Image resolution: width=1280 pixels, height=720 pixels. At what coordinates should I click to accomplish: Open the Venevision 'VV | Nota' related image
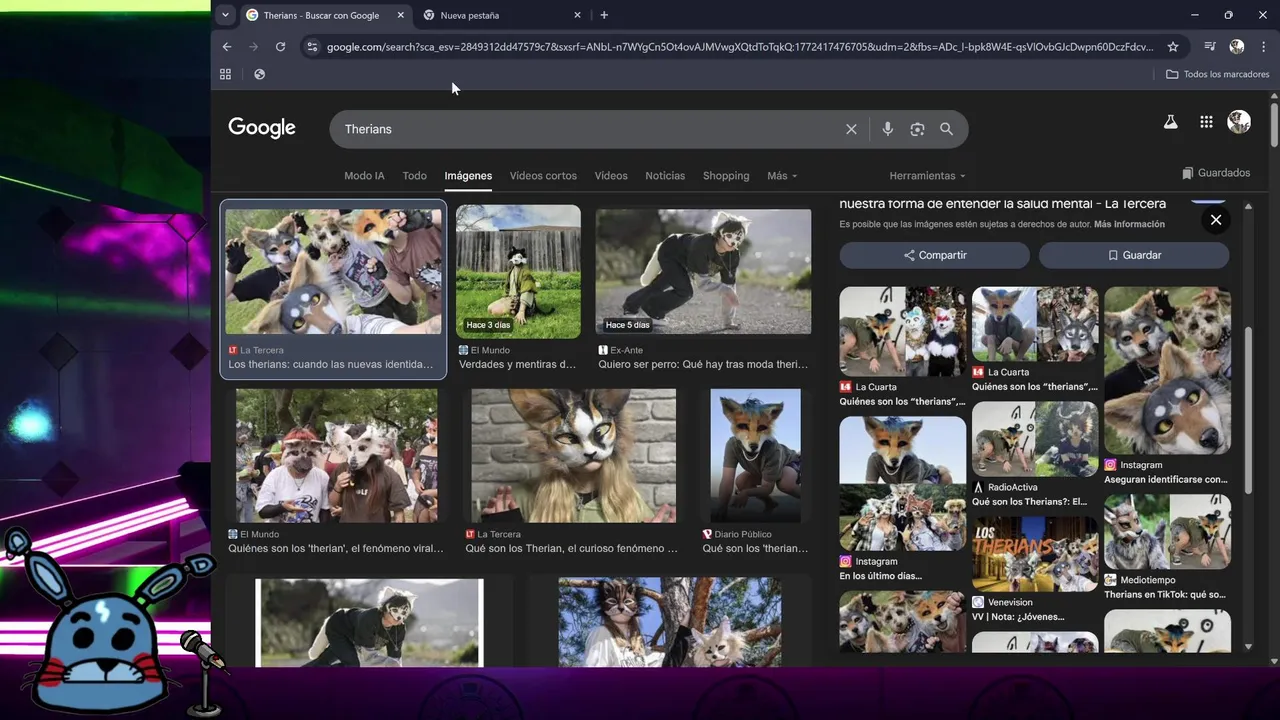(1035, 554)
